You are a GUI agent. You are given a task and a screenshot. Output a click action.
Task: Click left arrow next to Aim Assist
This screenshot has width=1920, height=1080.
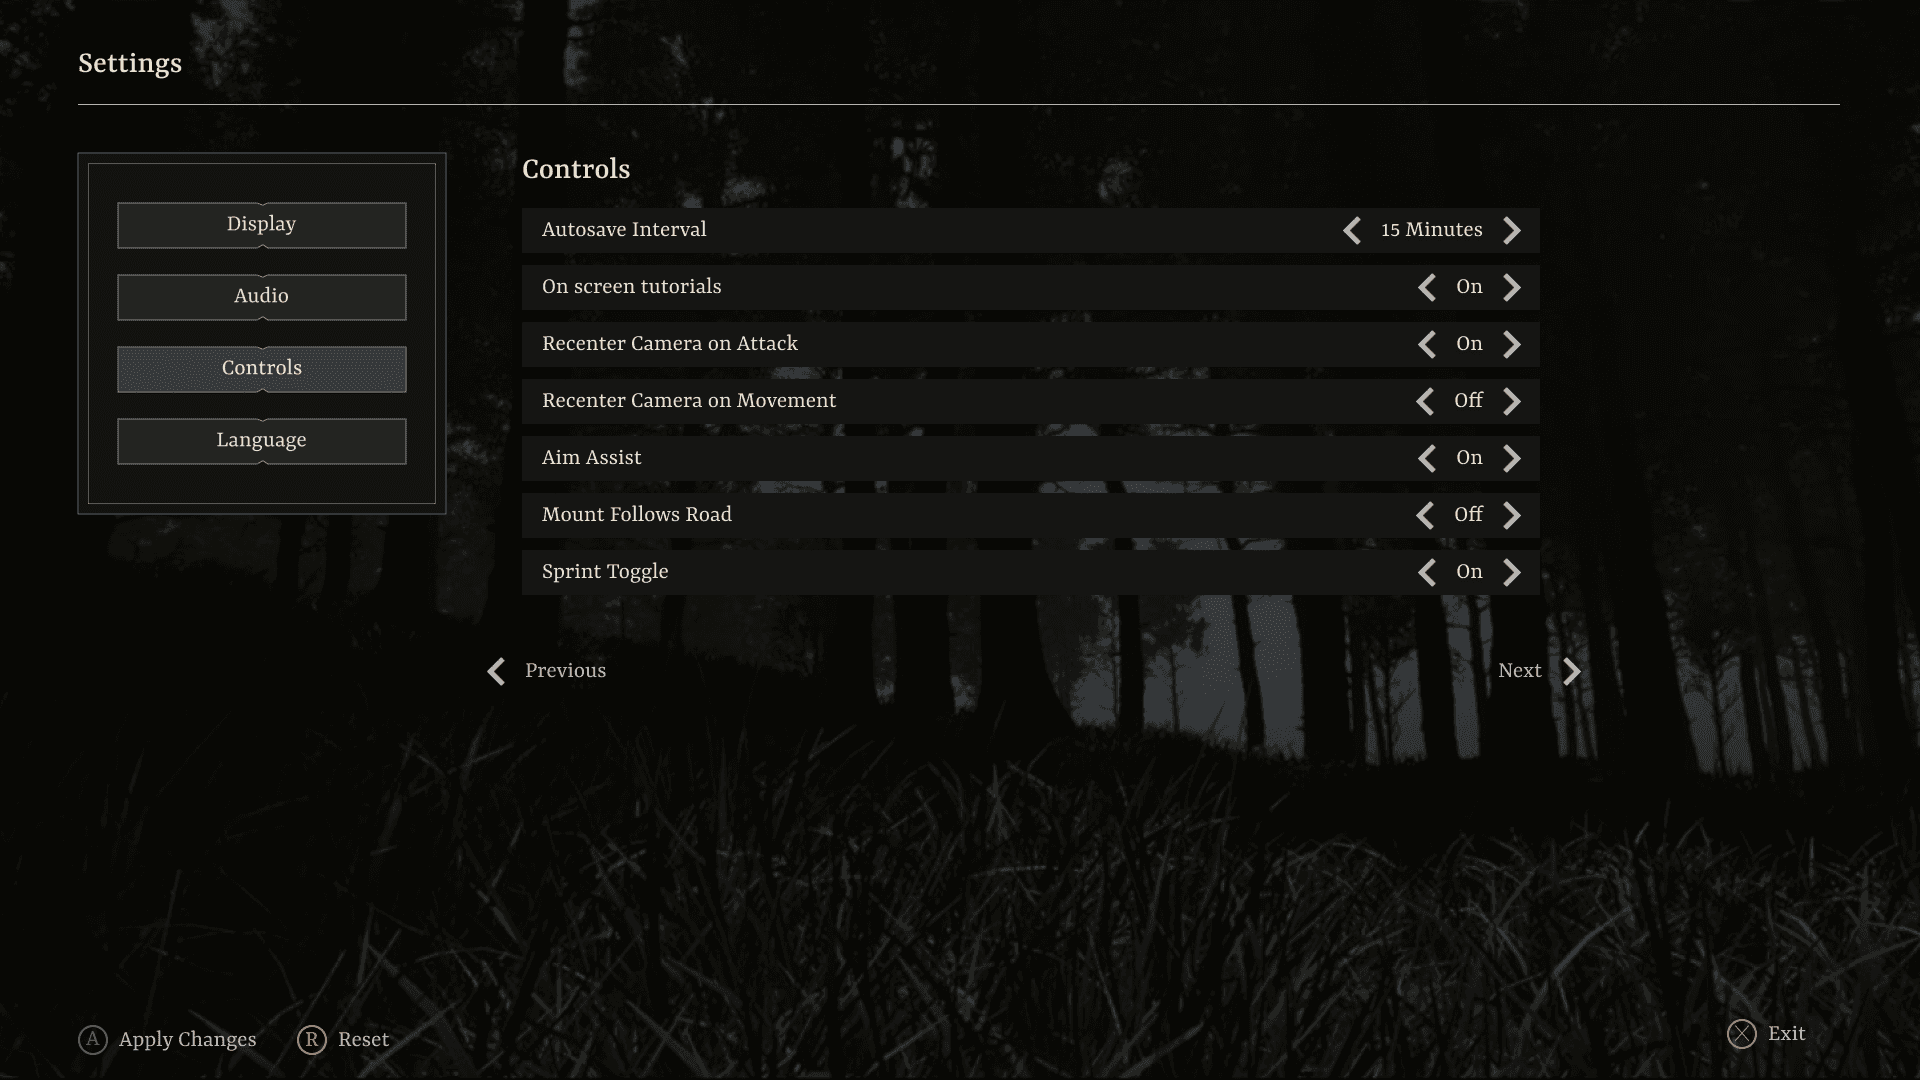(x=1427, y=459)
